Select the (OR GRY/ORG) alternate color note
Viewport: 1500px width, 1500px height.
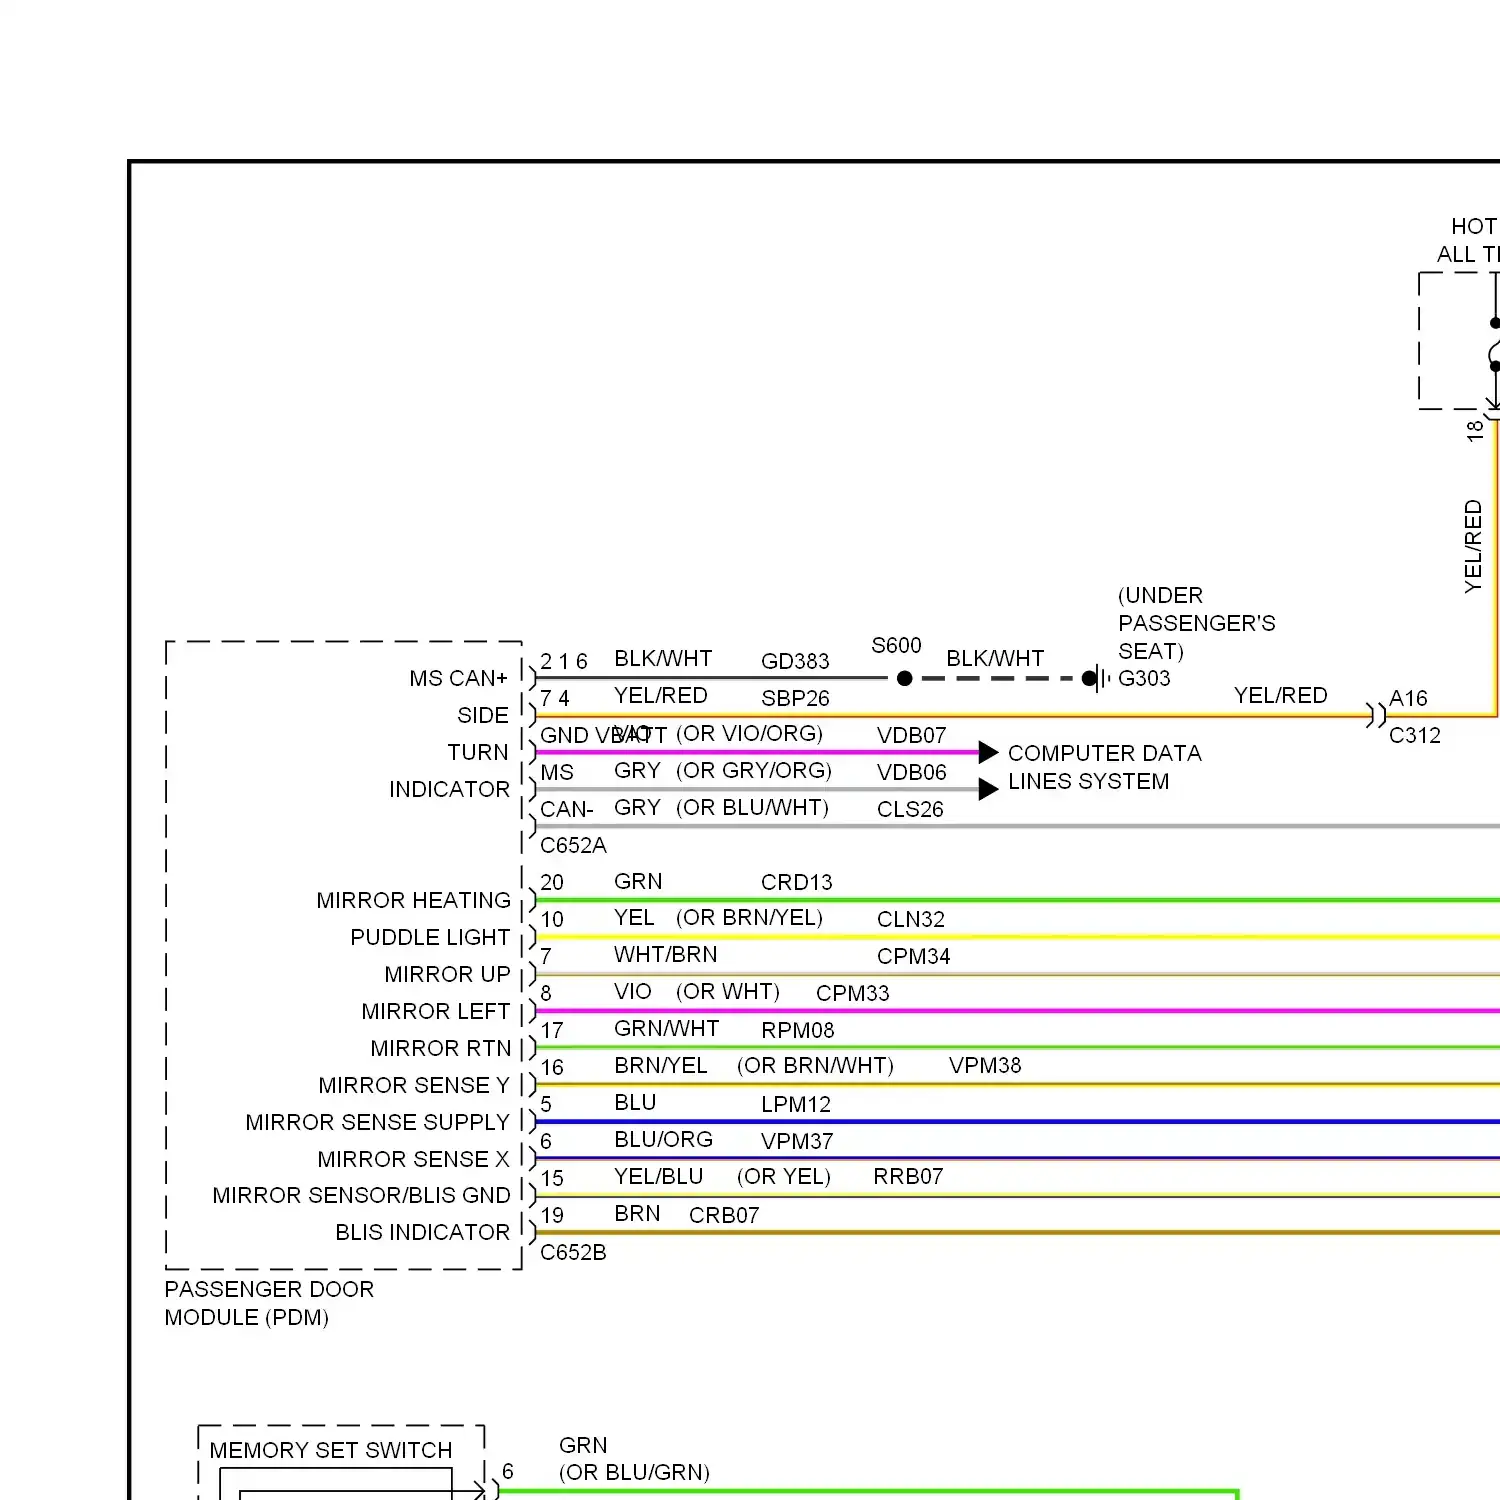(754, 770)
